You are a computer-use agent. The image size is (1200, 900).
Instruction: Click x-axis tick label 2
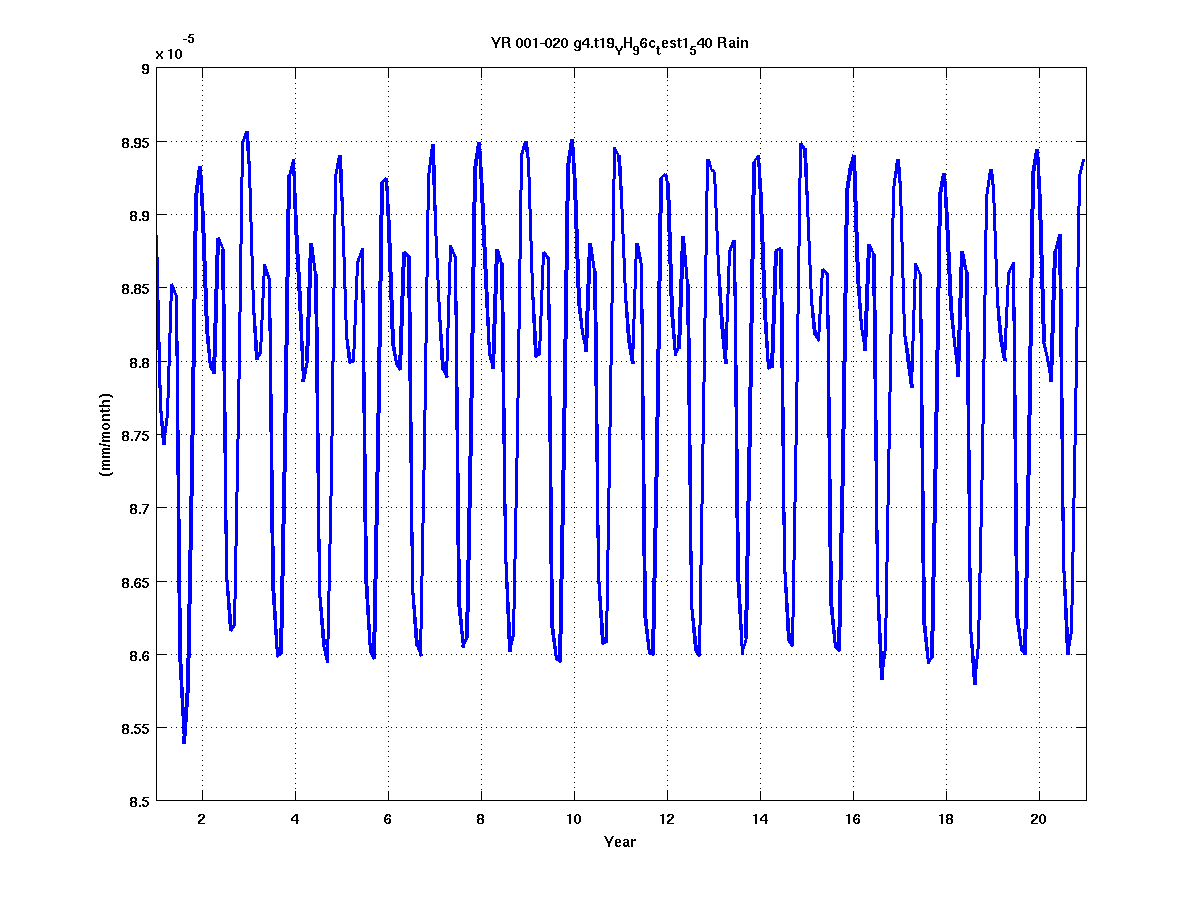pyautogui.click(x=202, y=817)
